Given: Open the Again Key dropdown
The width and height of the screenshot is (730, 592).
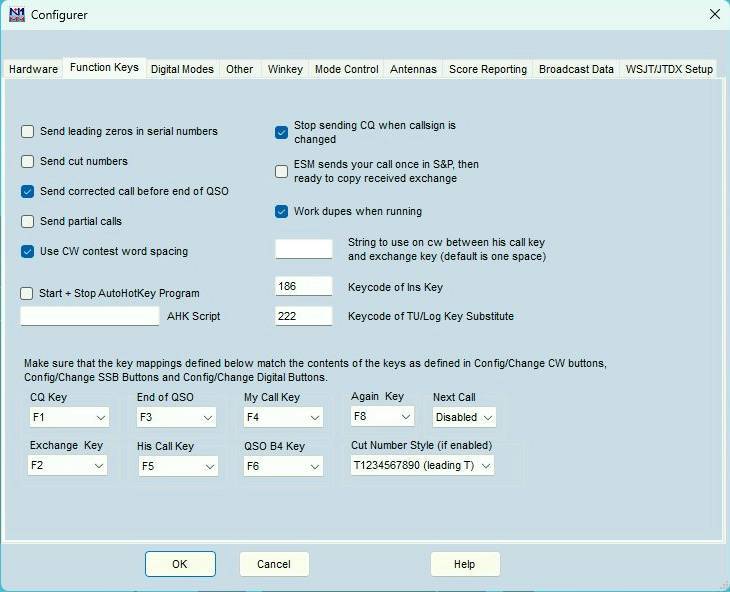Looking at the screenshot, I should tap(382, 417).
